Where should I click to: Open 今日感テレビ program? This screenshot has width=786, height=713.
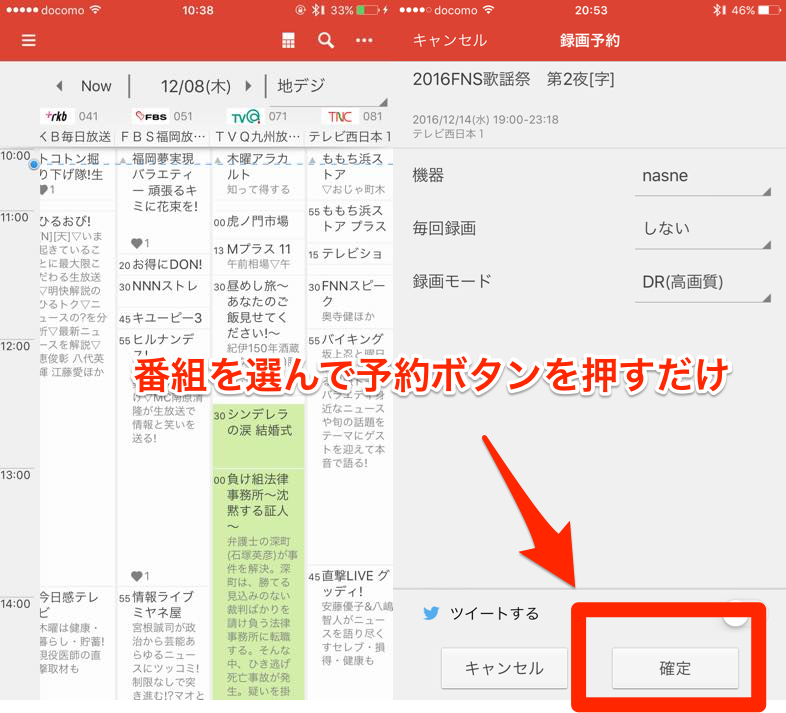click(76, 643)
